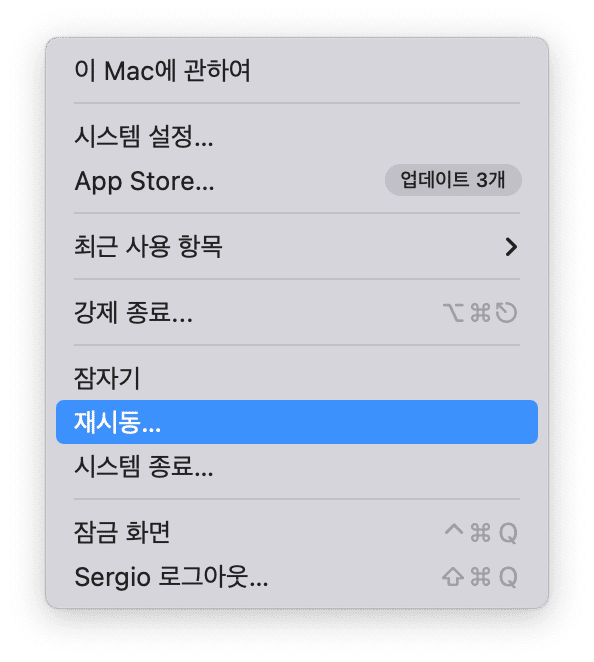
Task: Click the highlighted 재시동... item
Action: [x=297, y=422]
